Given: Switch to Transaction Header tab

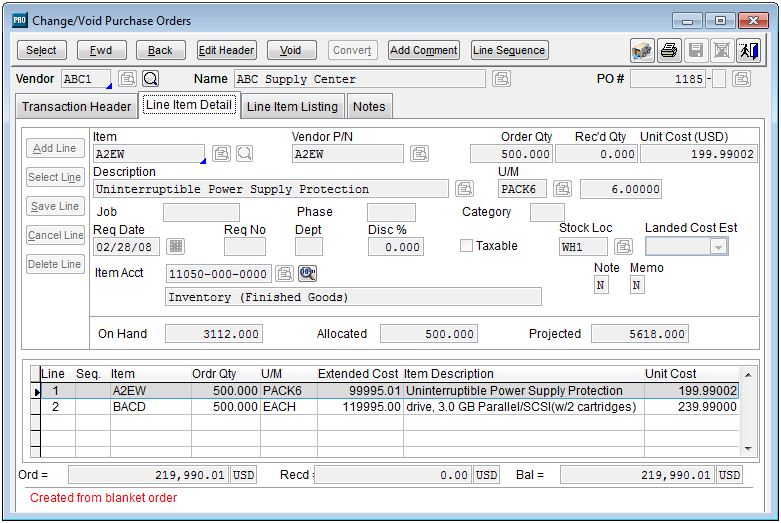Looking at the screenshot, I should [x=76, y=107].
